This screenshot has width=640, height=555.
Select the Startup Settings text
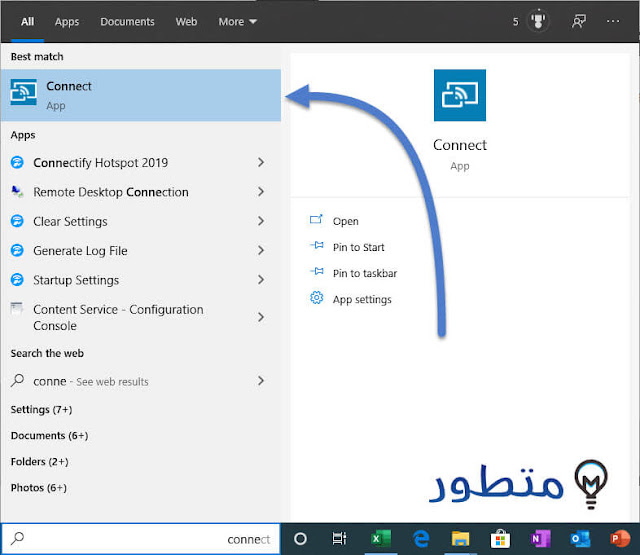coord(76,280)
